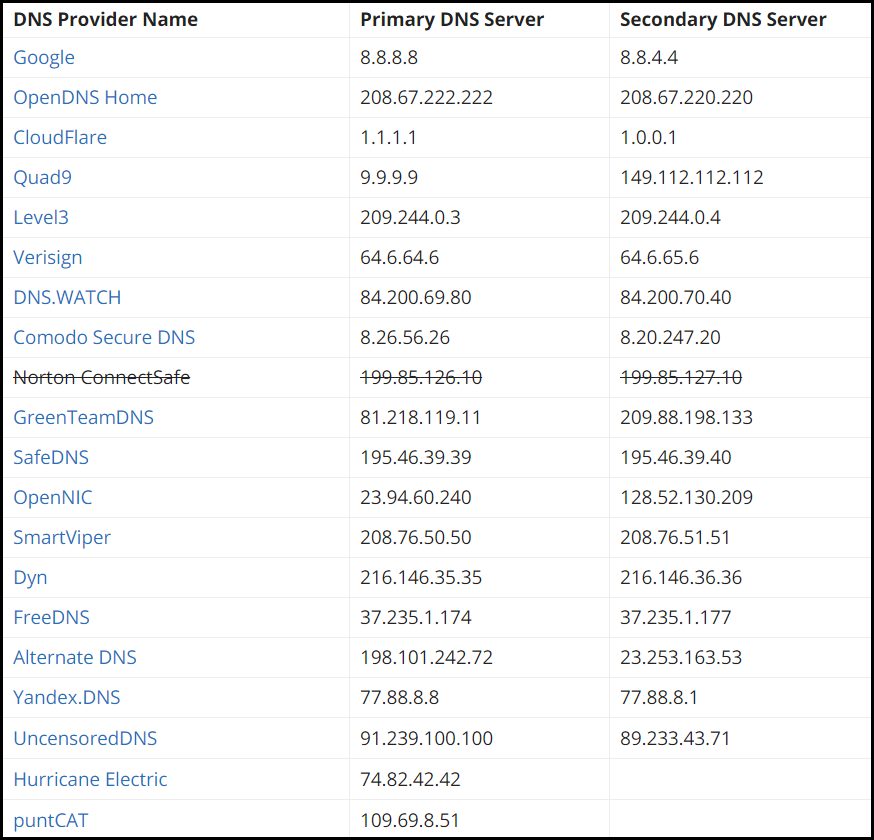Open the puntCAT provider link
874x840 pixels.
pyautogui.click(x=51, y=821)
